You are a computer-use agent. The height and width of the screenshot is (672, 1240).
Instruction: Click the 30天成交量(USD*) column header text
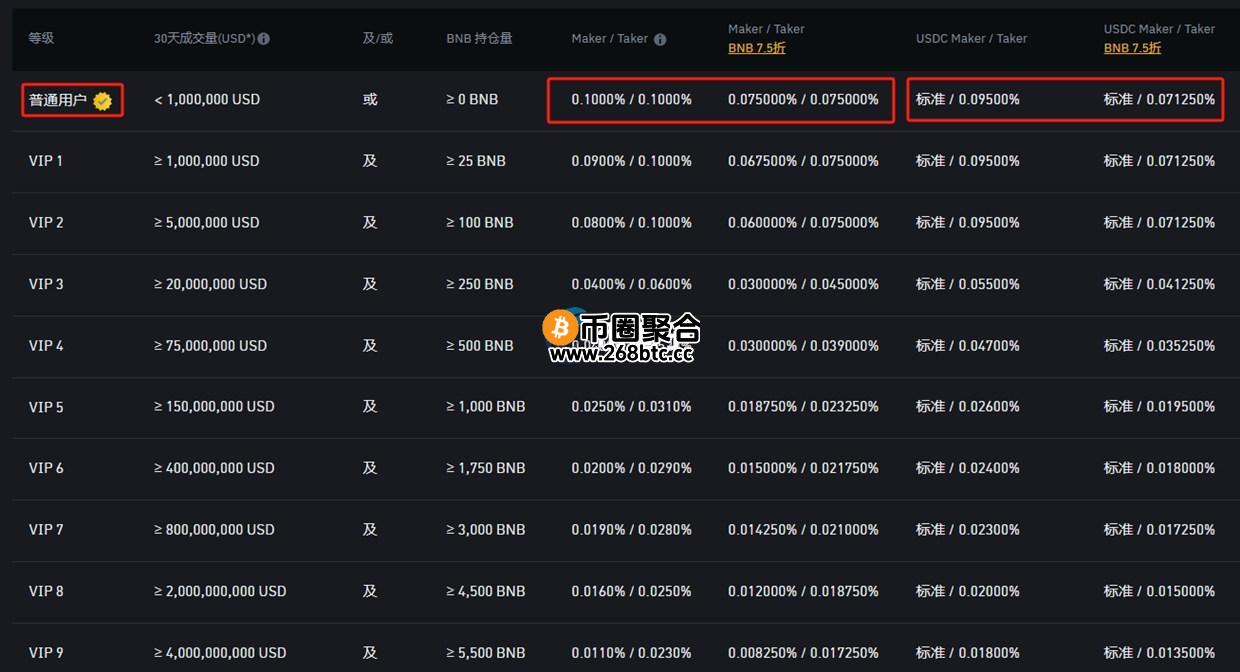point(204,38)
